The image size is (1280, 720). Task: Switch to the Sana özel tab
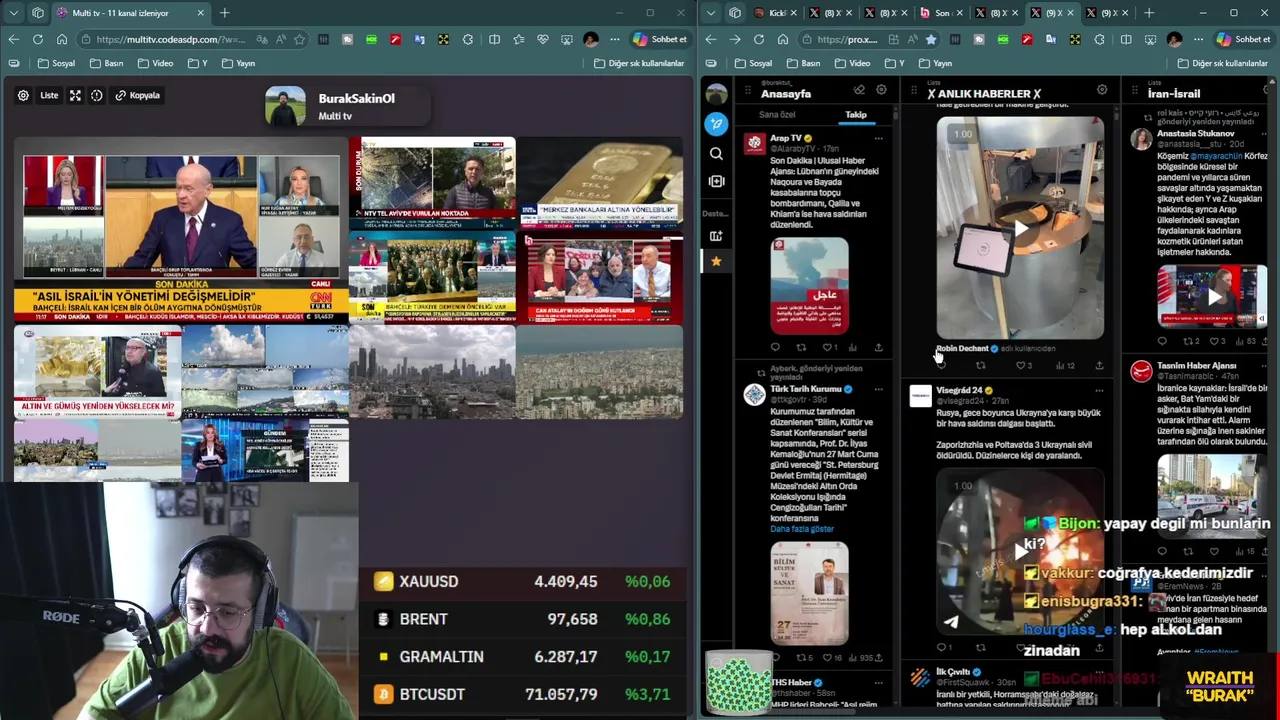pyautogui.click(x=777, y=115)
